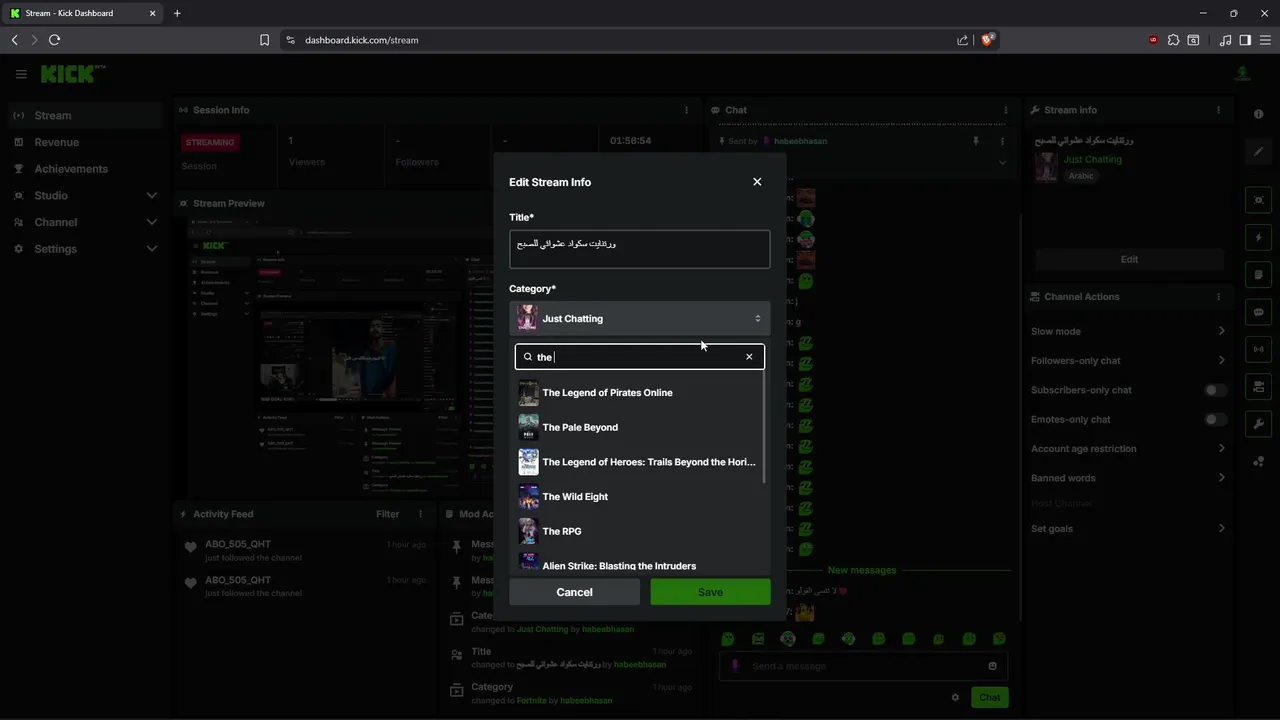Toggle Emotes-only chat switch

[x=1215, y=419]
